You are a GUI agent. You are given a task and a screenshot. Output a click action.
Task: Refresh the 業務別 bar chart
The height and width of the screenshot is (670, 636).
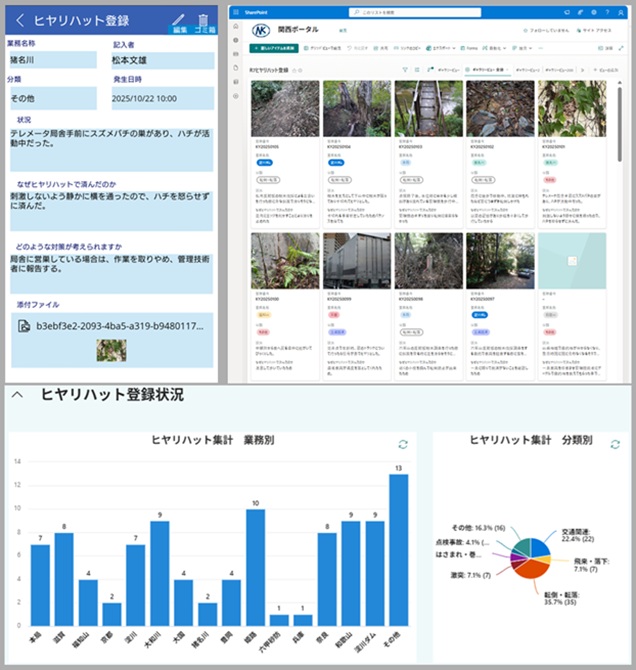pos(402,444)
